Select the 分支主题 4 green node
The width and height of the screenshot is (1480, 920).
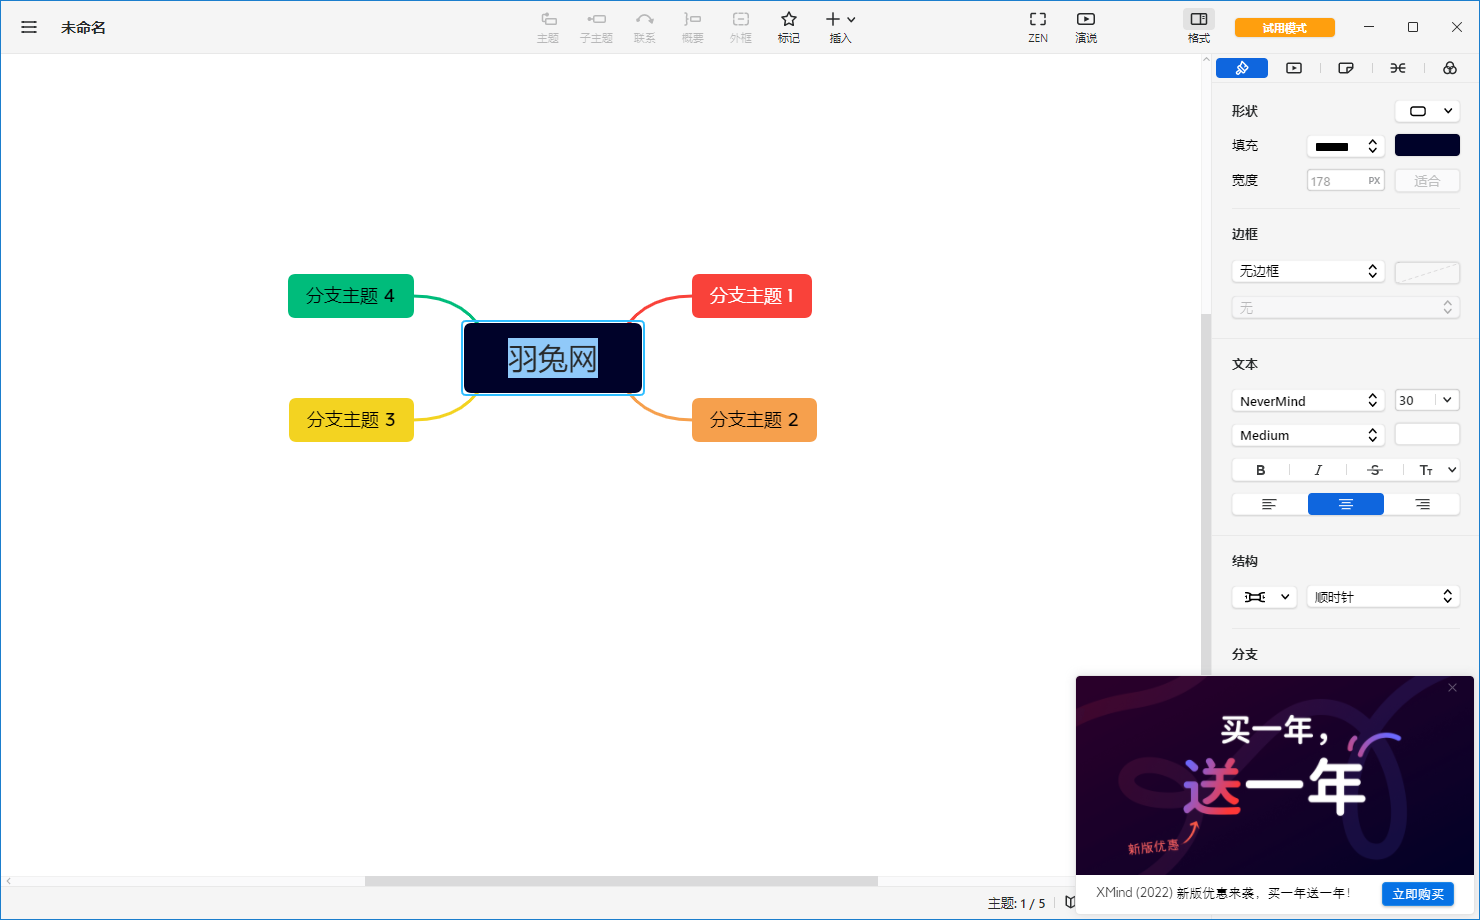pyautogui.click(x=351, y=296)
